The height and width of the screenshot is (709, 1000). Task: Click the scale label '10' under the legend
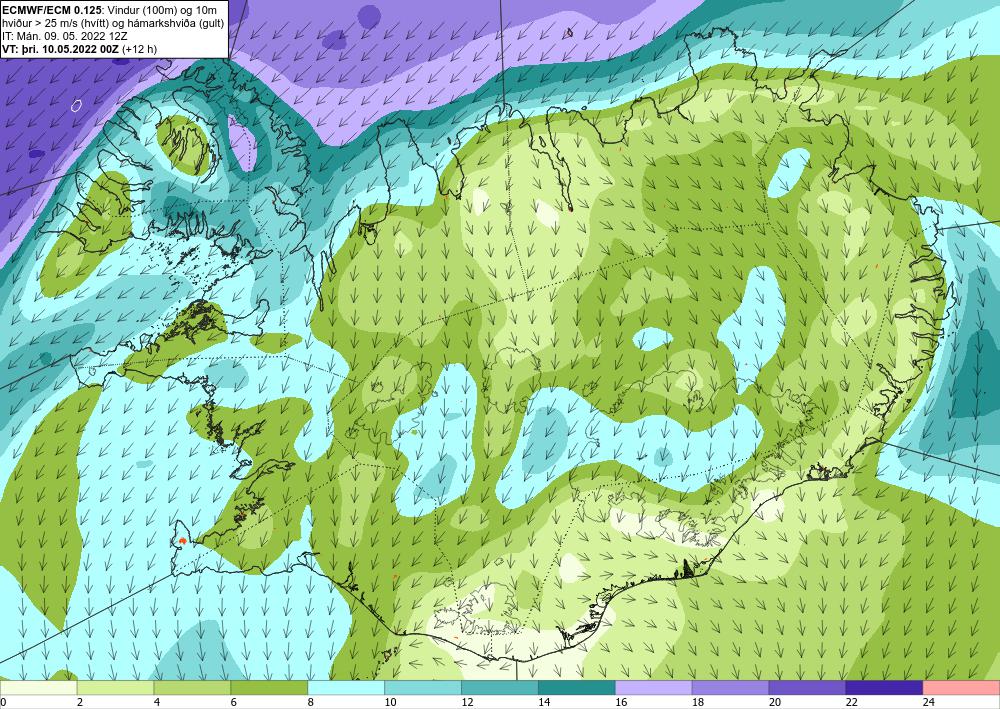pyautogui.click(x=390, y=702)
